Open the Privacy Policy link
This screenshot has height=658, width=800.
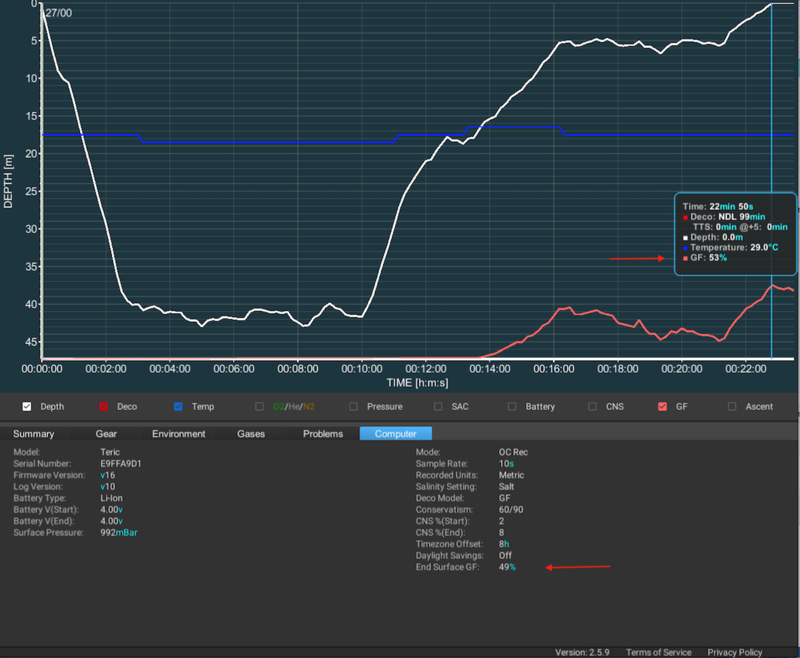[735, 652]
